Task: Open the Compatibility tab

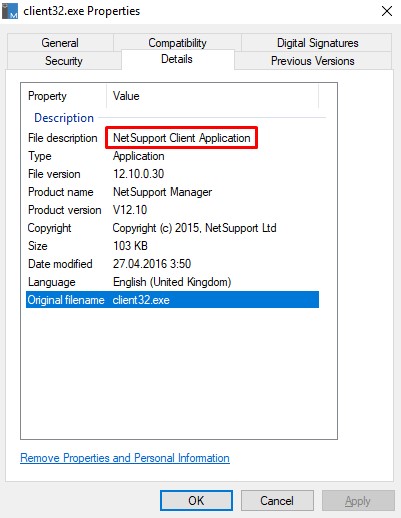Action: point(177,43)
